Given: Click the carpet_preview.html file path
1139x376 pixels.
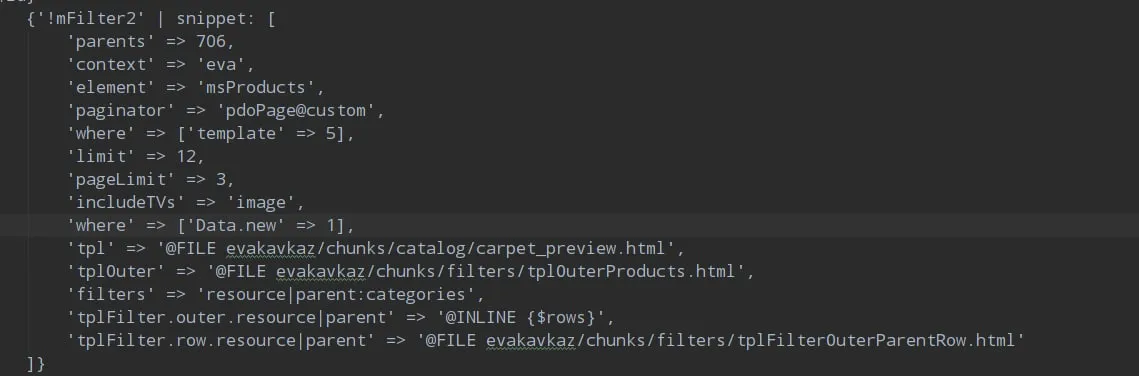Looking at the screenshot, I should click(417, 249).
